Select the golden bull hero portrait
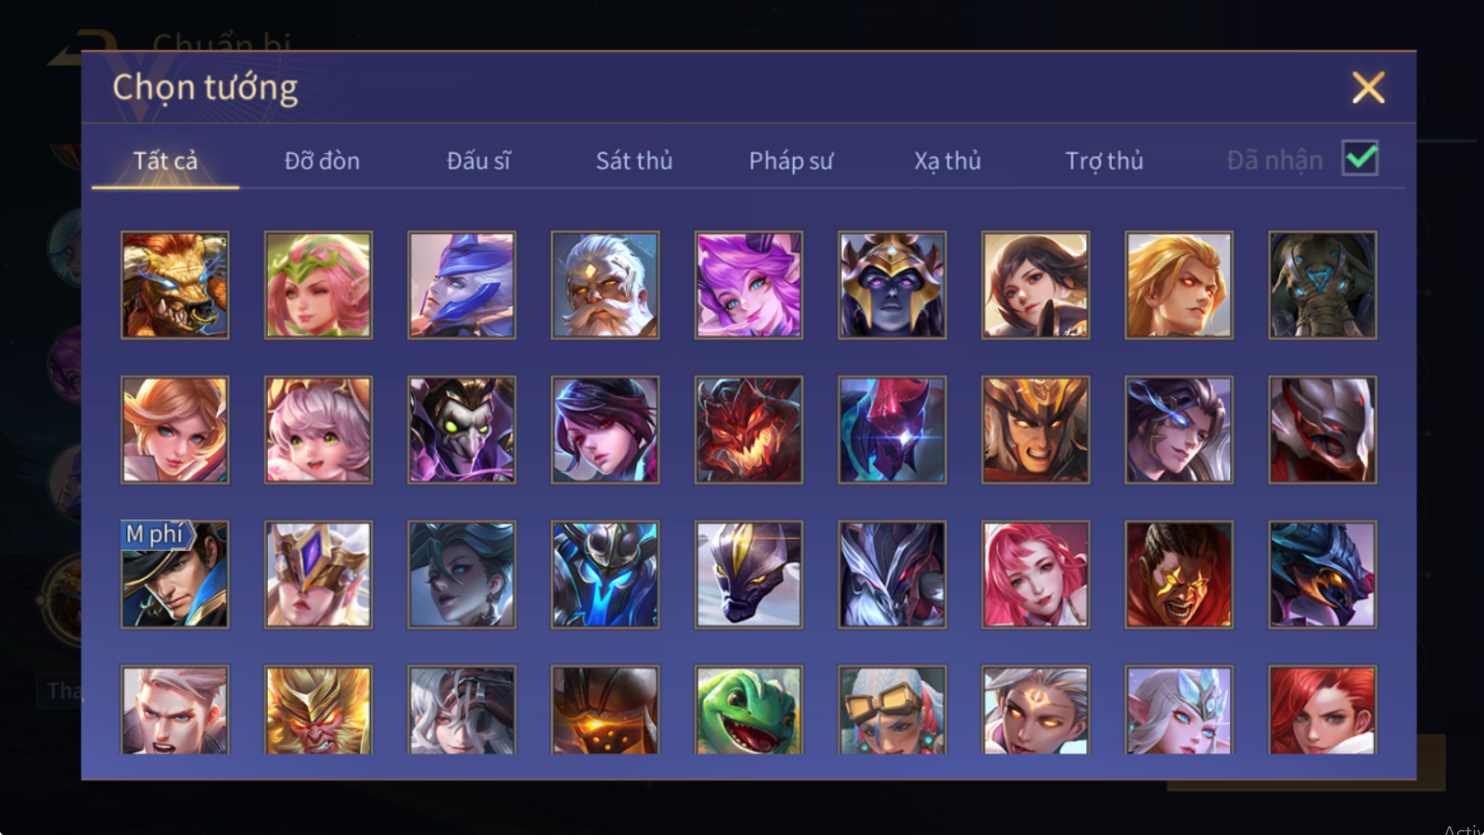This screenshot has width=1484, height=835. 175,285
